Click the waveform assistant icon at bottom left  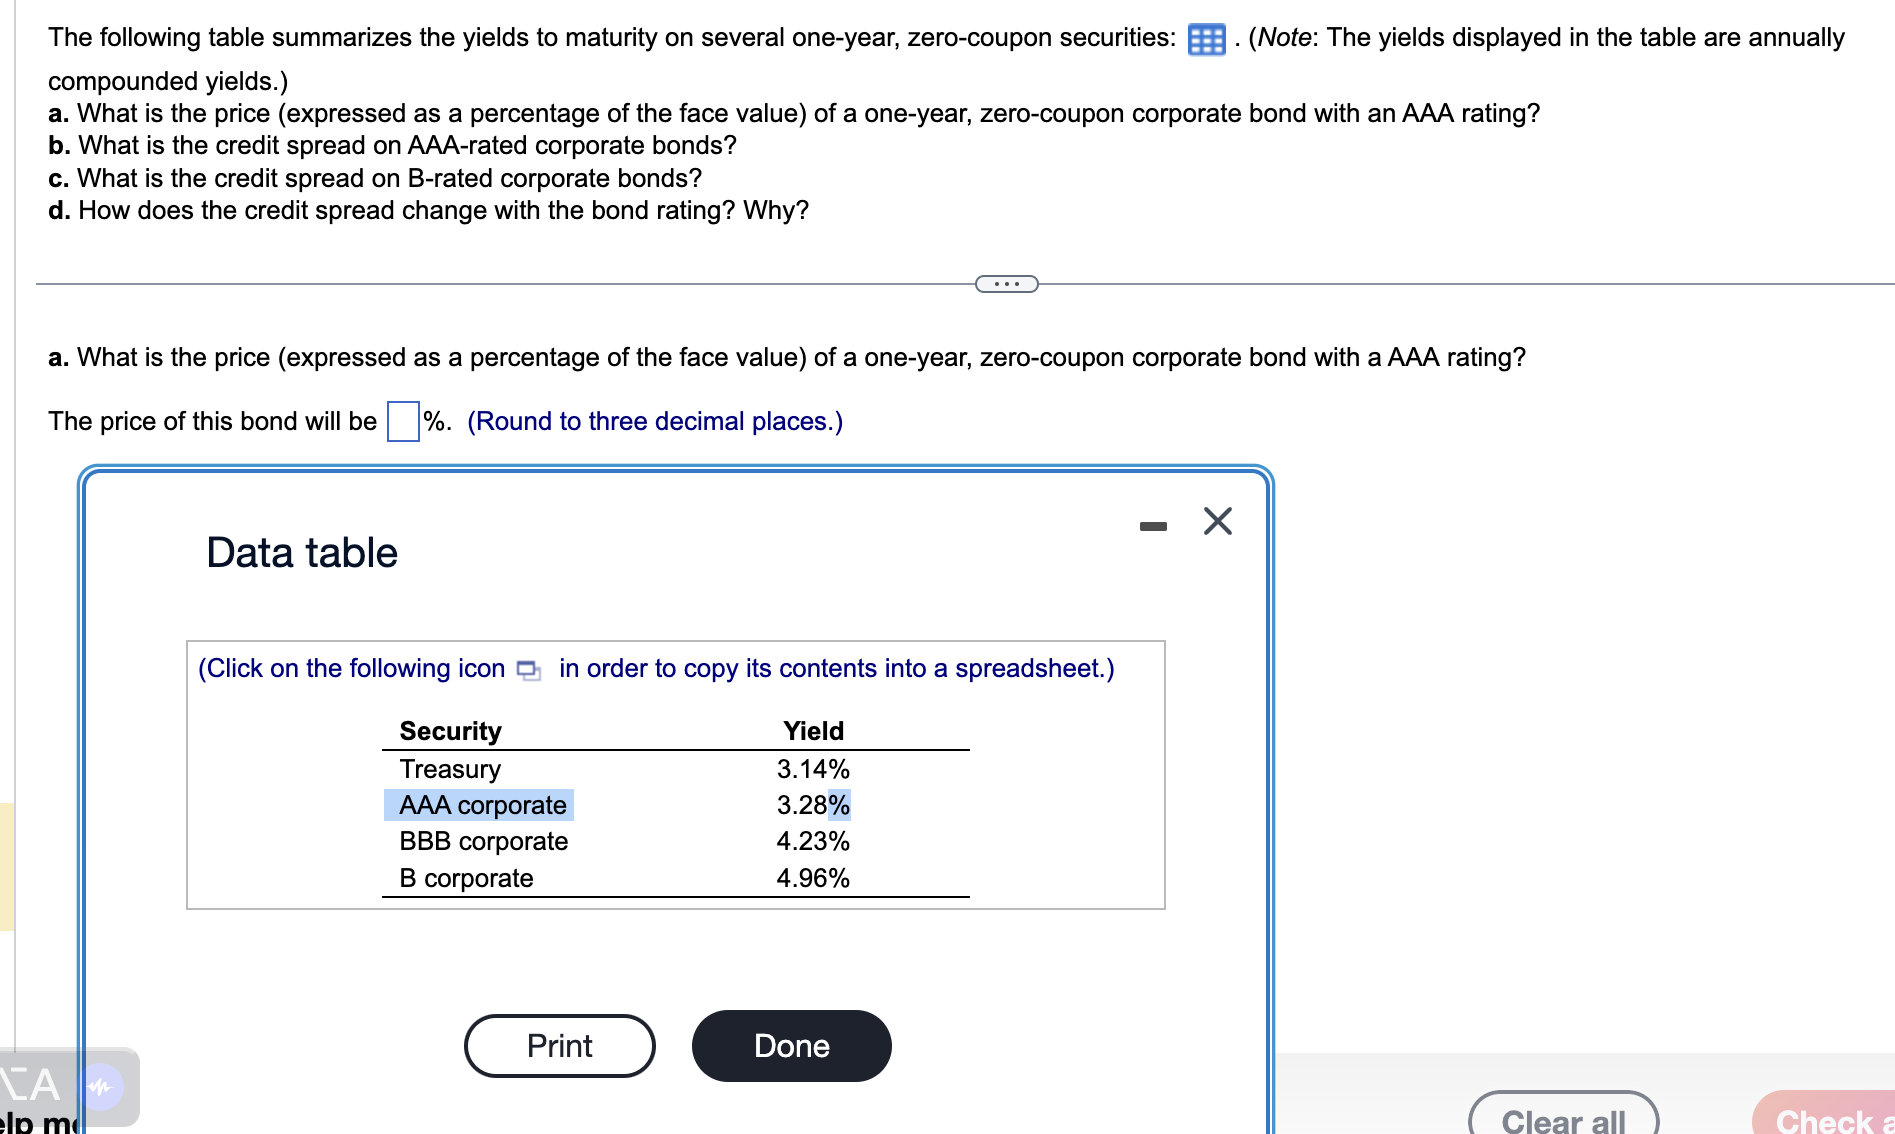(x=101, y=1087)
